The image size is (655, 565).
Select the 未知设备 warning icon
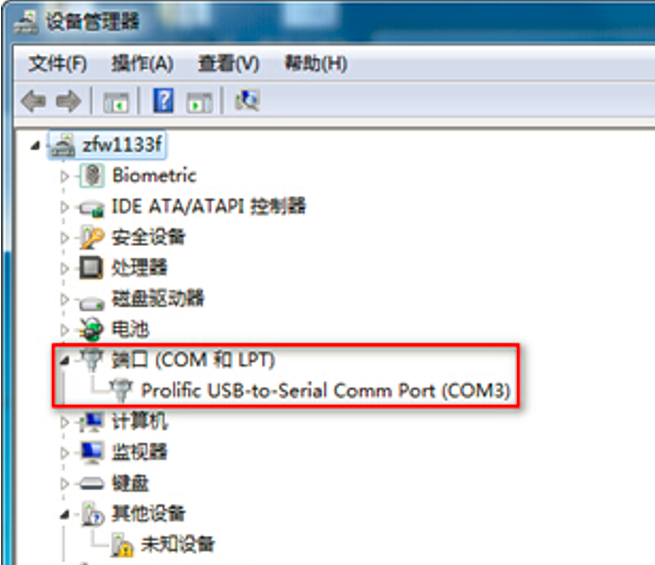pyautogui.click(x=122, y=545)
